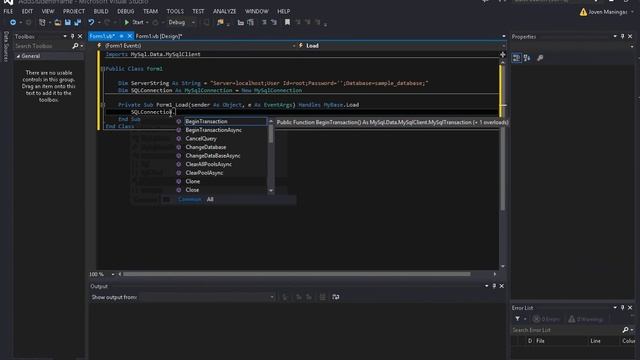Open the Show output from dropdown
Image resolution: width=640 pixels, height=360 pixels.
207,297
